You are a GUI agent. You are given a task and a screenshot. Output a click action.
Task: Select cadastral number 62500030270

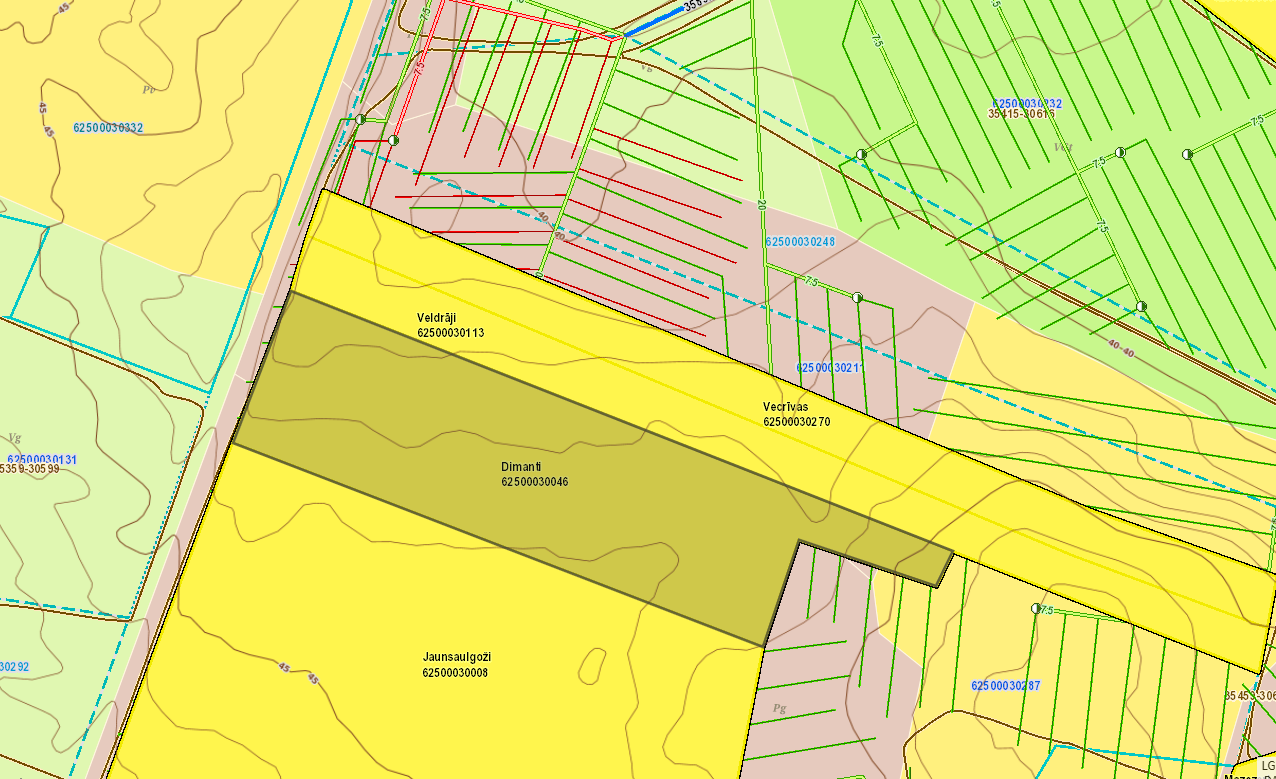click(x=797, y=422)
